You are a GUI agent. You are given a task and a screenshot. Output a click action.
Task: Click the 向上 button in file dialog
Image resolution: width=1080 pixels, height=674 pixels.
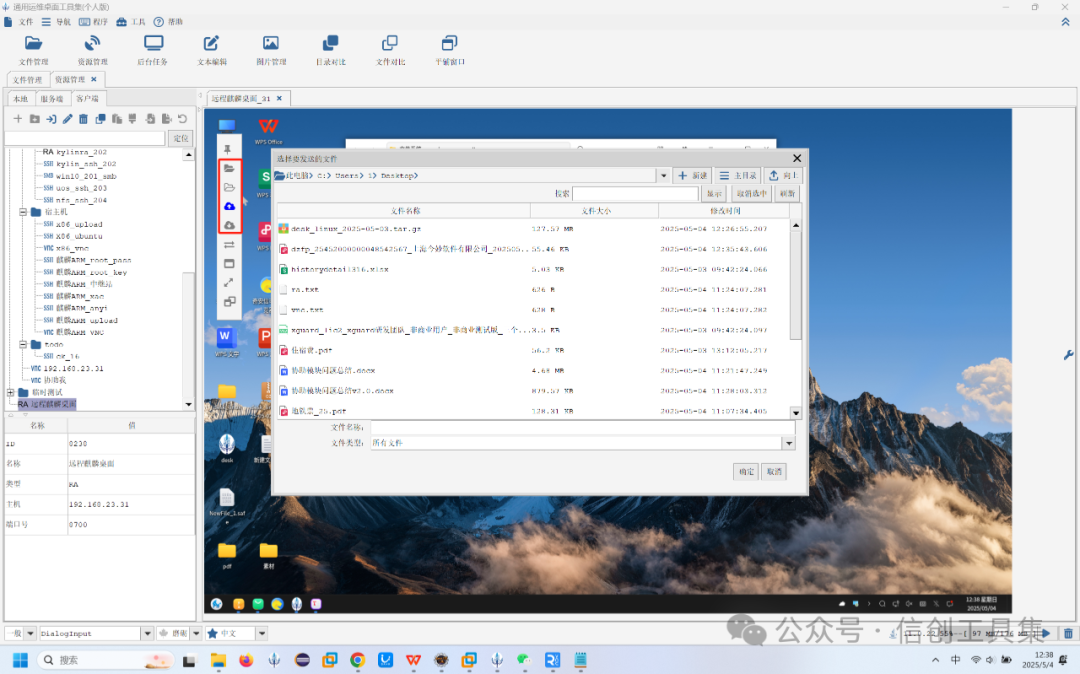point(782,176)
